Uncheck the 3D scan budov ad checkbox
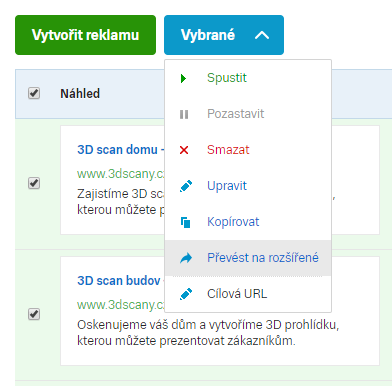The image size is (392, 386). pos(34,314)
